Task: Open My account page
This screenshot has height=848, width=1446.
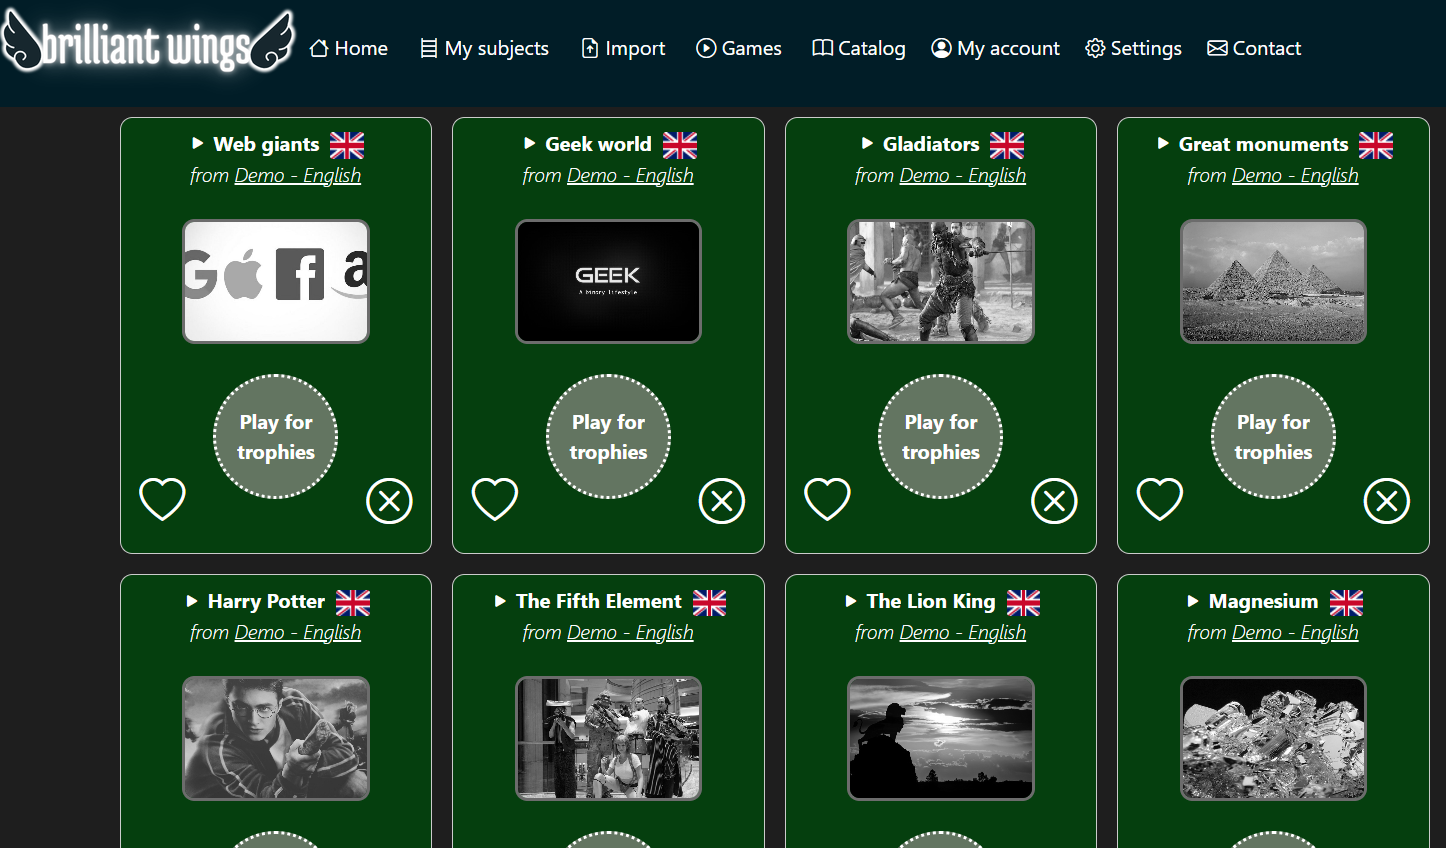Action: click(995, 48)
